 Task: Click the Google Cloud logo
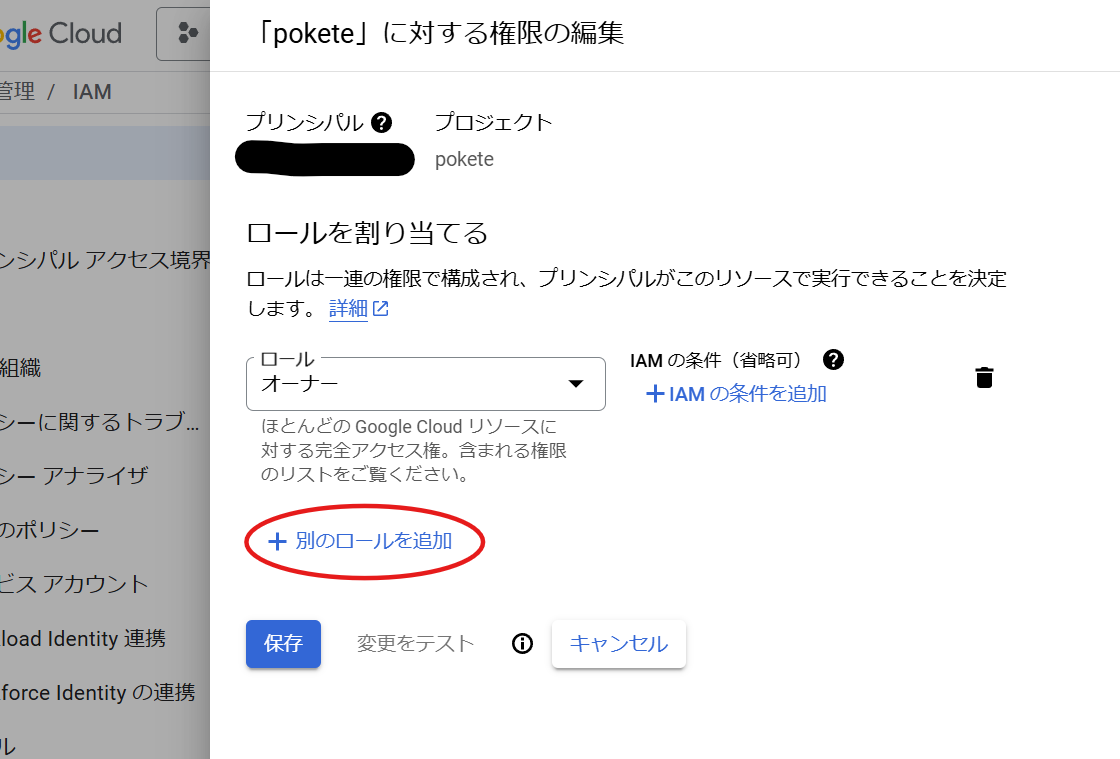tap(61, 34)
